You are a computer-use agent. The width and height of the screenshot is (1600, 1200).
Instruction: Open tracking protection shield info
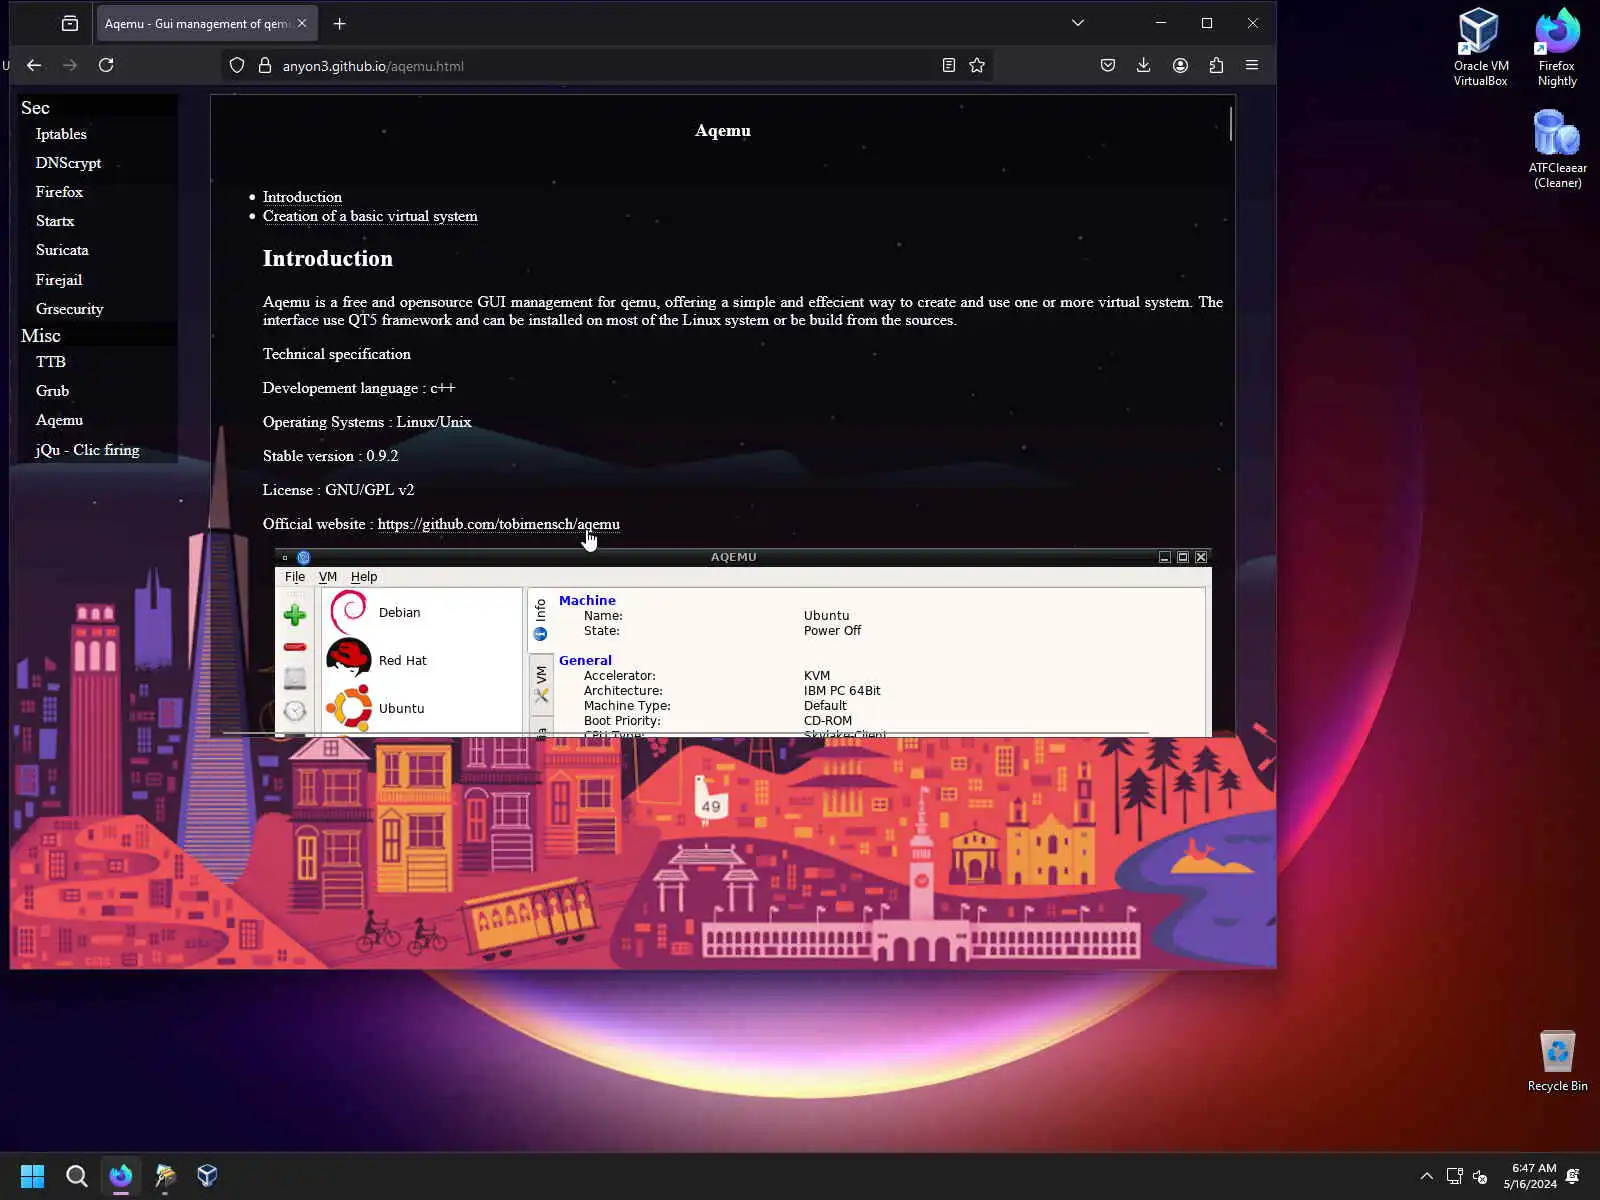pyautogui.click(x=237, y=65)
